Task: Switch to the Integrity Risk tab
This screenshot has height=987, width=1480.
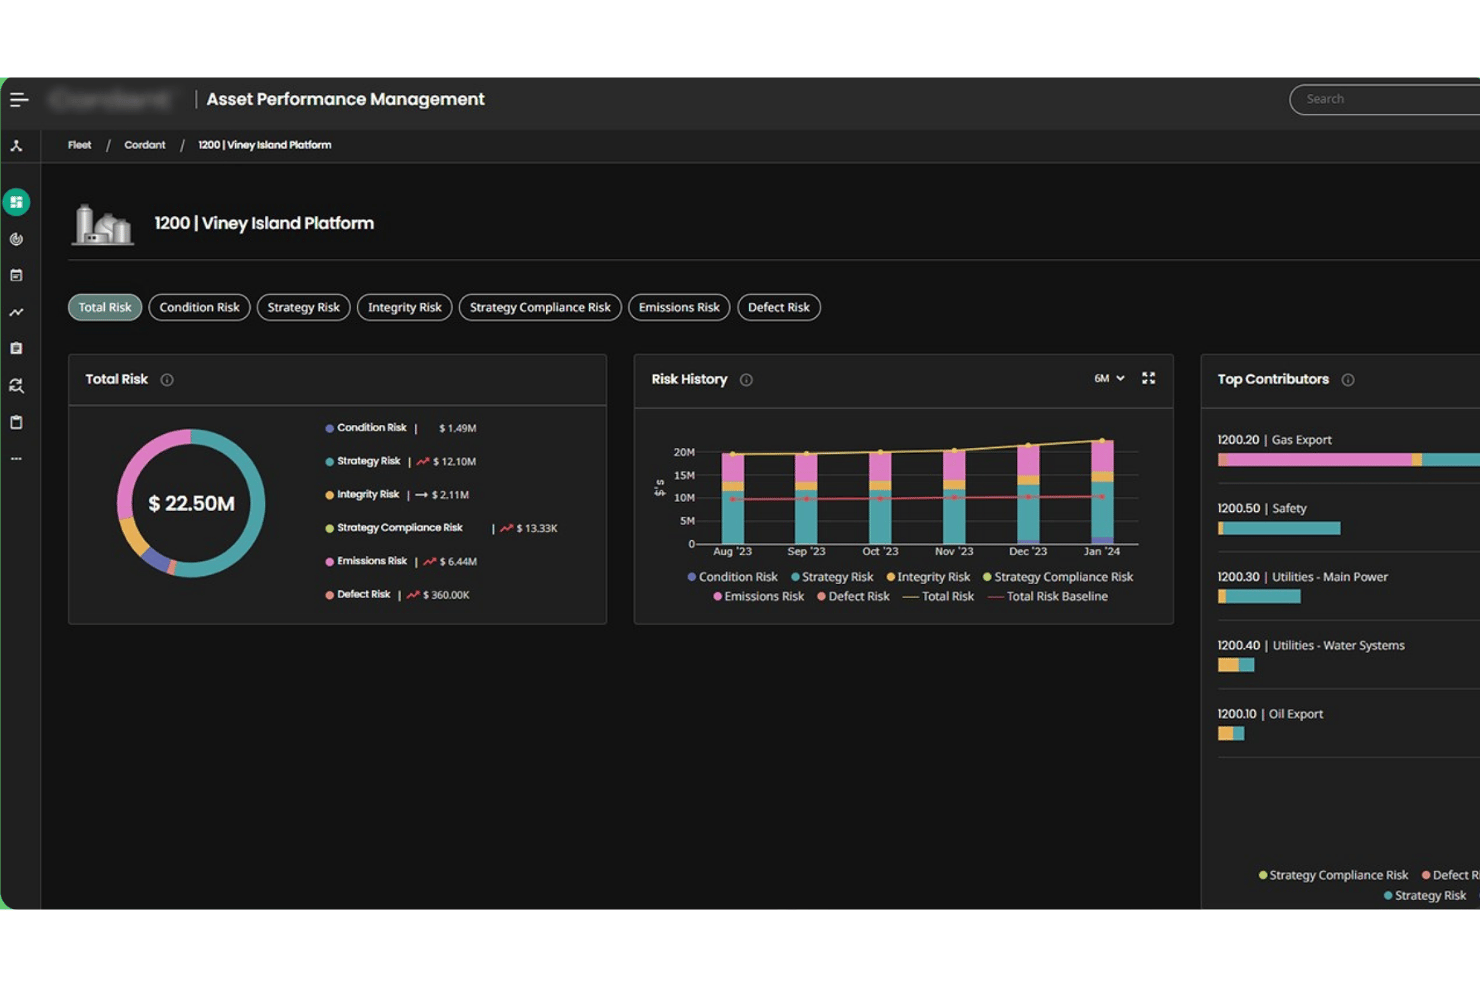Action: 404,307
